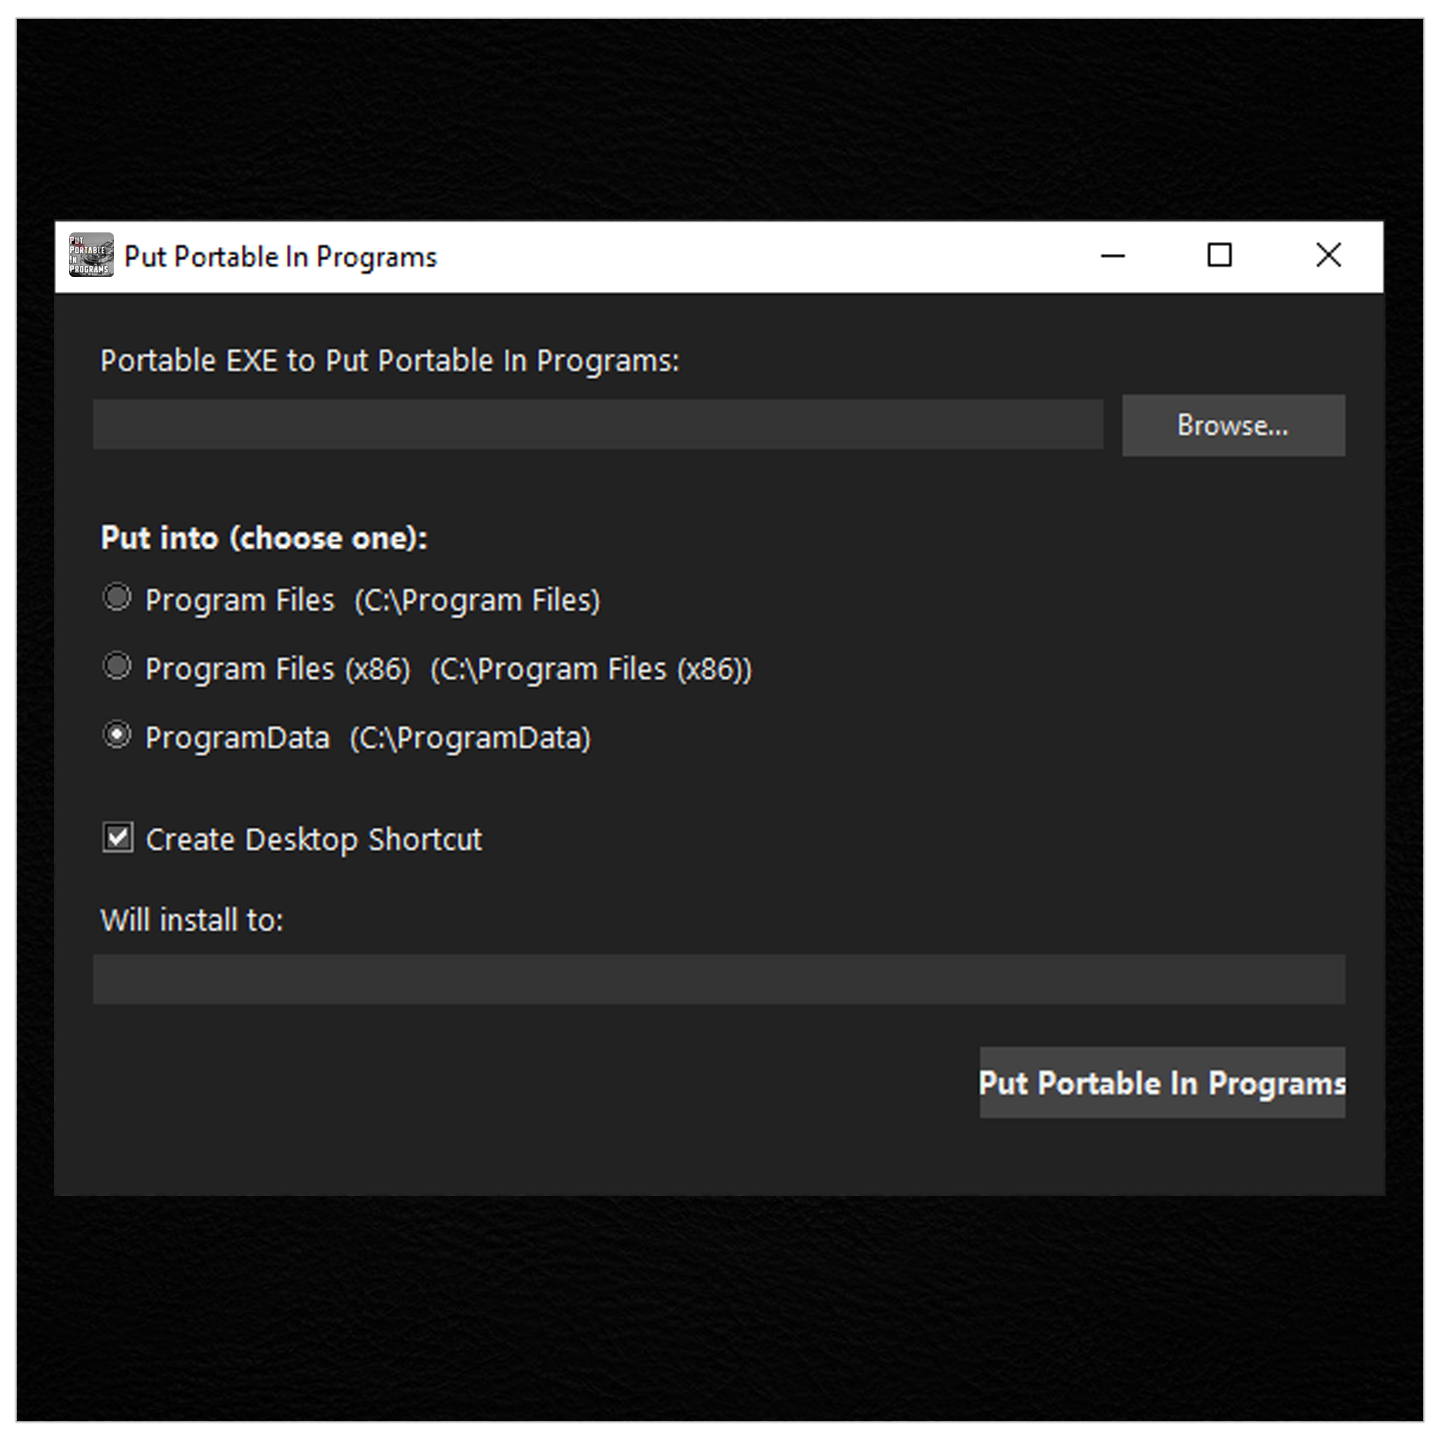Click the "Create Desktop Shortcut" label text
Screen dimensions: 1440x1440
(x=314, y=839)
